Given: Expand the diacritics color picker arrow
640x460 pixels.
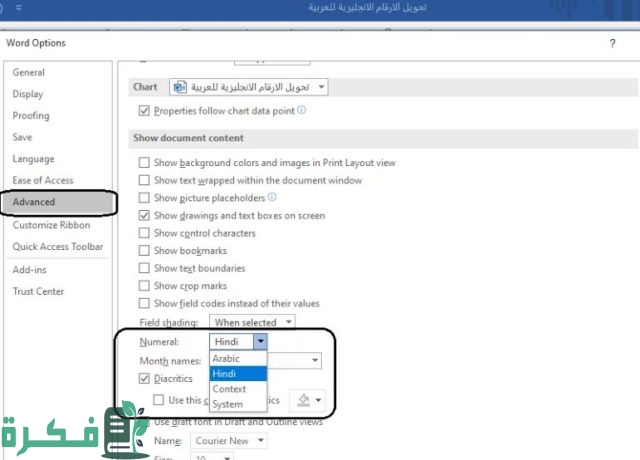Looking at the screenshot, I should pos(318,400).
